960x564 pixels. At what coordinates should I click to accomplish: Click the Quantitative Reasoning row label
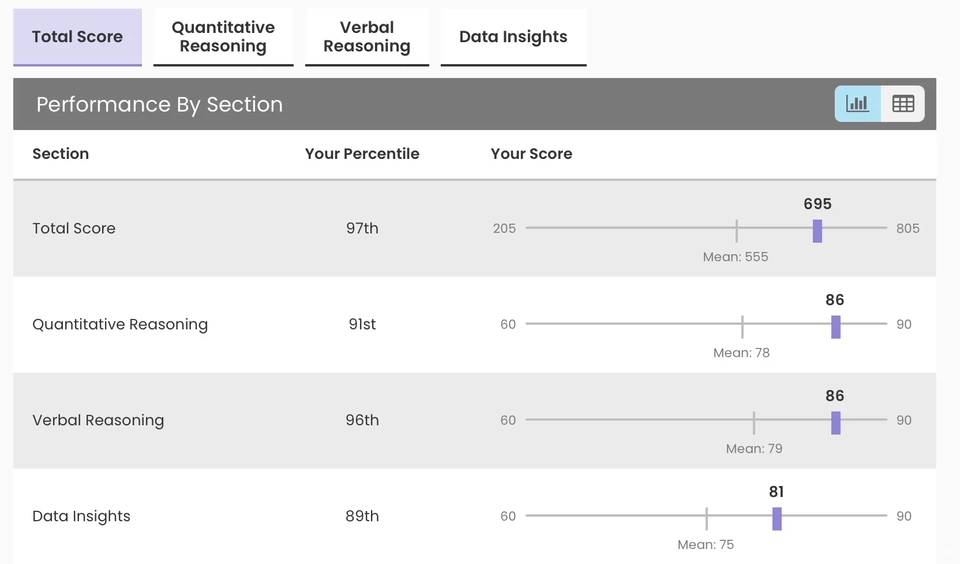[120, 324]
